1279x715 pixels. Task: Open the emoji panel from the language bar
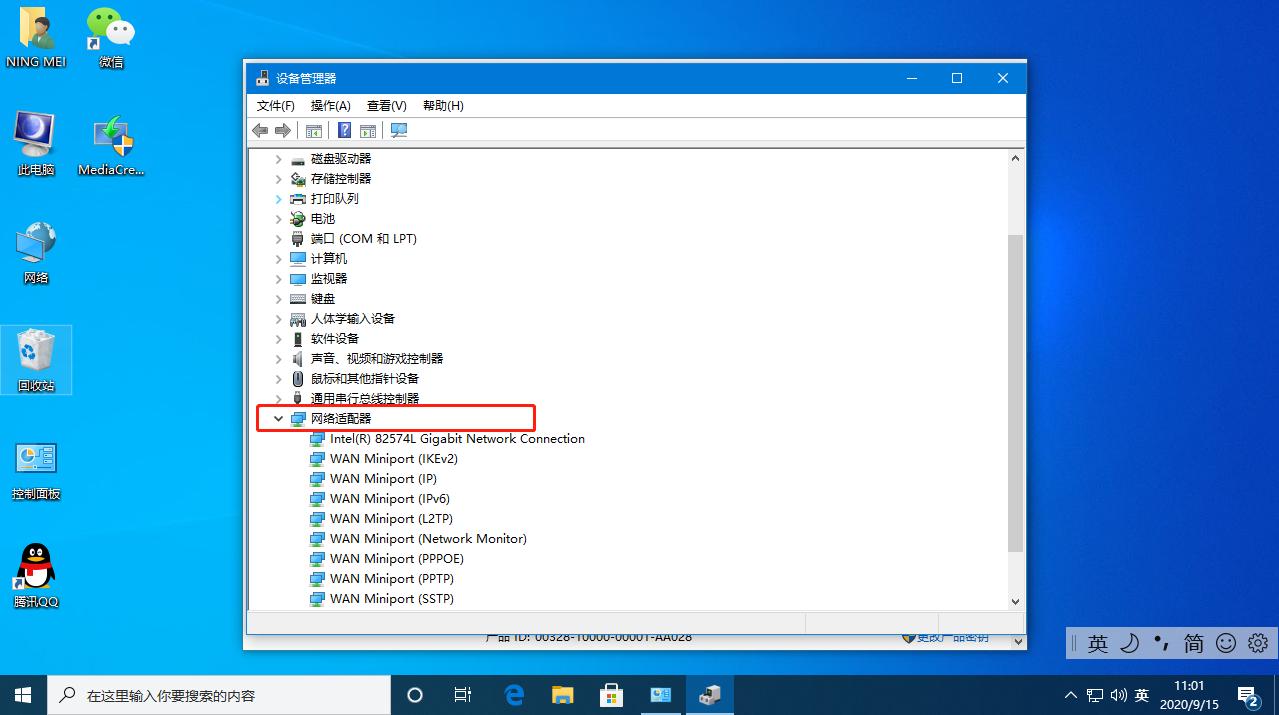[x=1225, y=644]
